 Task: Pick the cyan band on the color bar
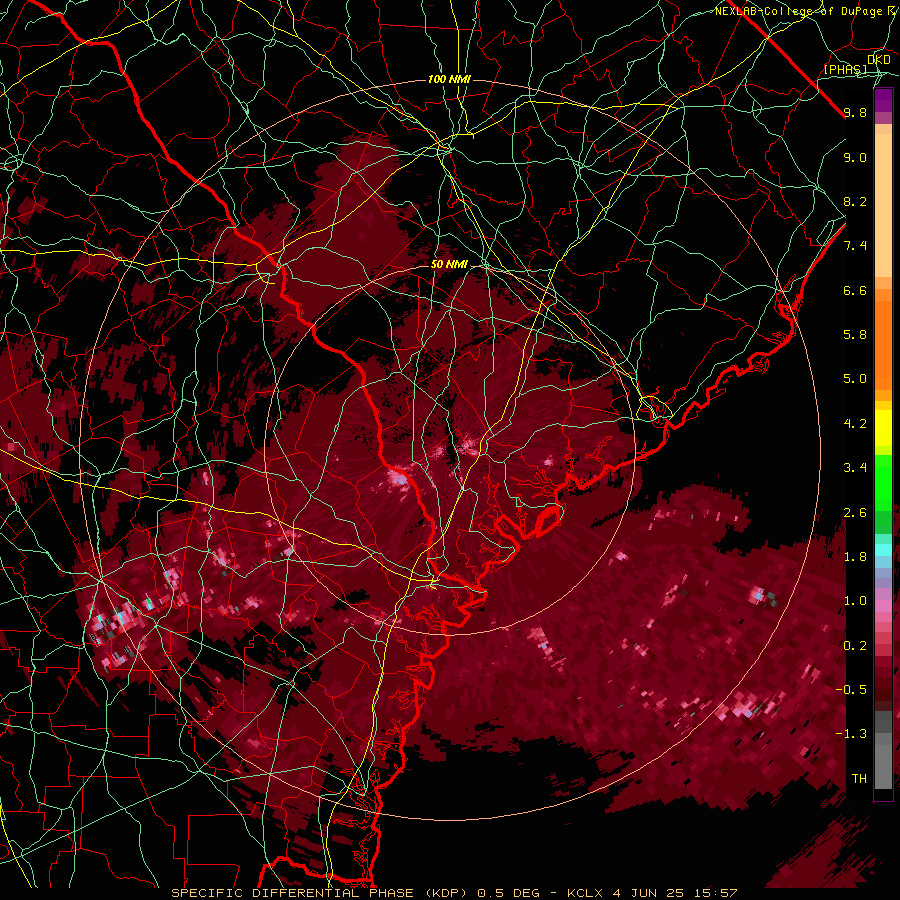[883, 550]
